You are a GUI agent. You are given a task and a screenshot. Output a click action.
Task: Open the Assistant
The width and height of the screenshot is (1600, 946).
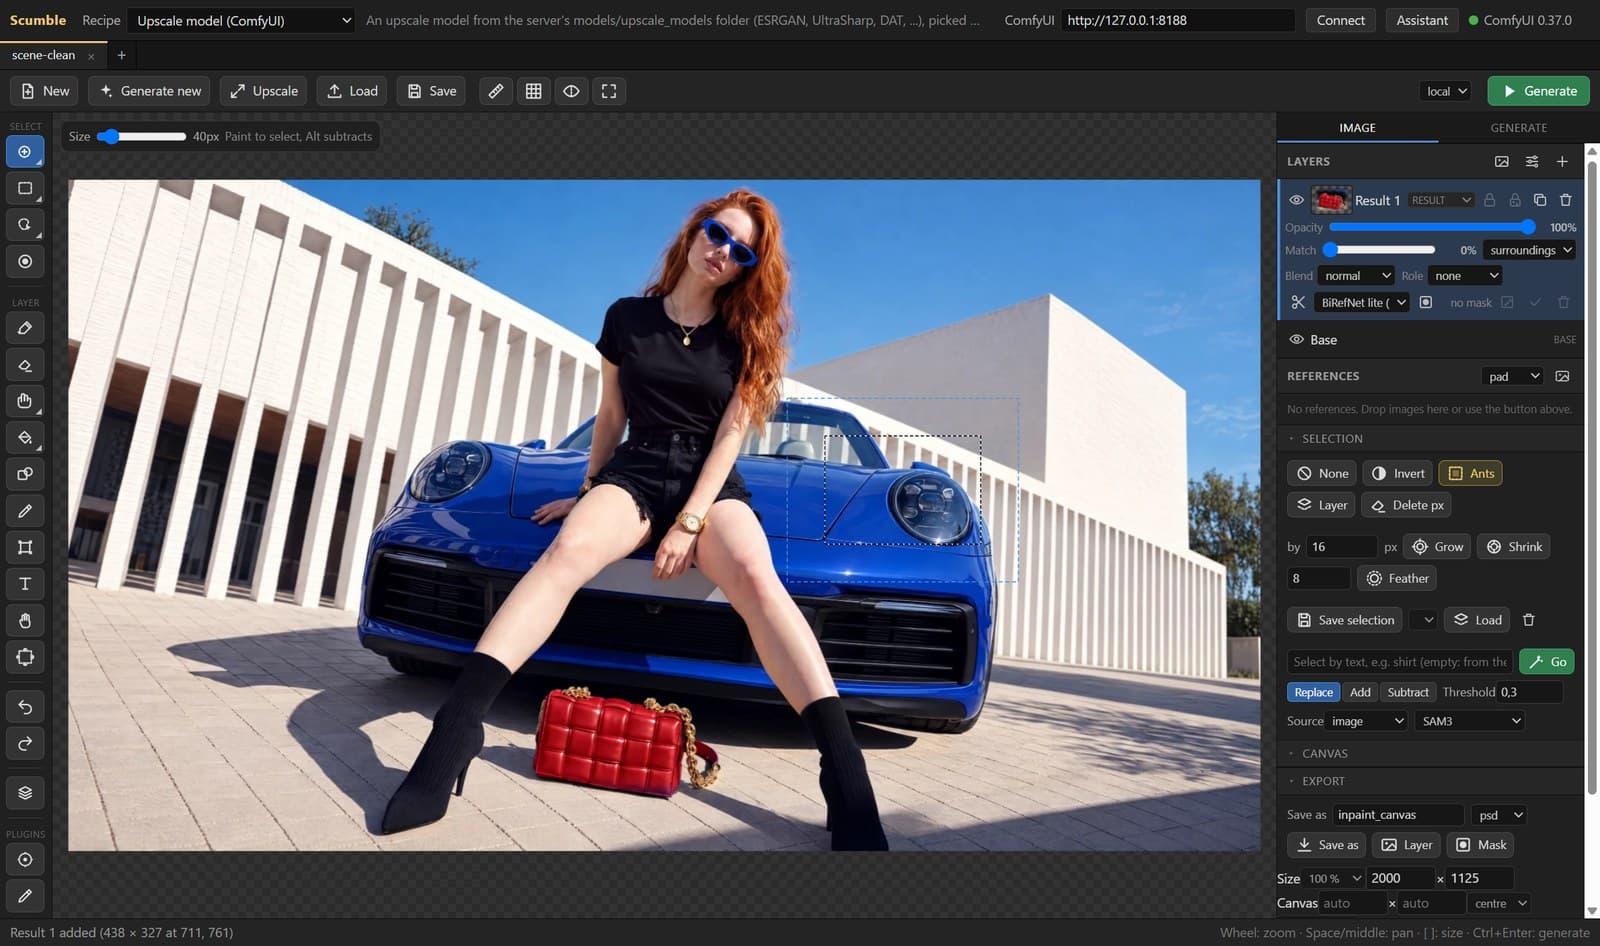pyautogui.click(x=1421, y=20)
